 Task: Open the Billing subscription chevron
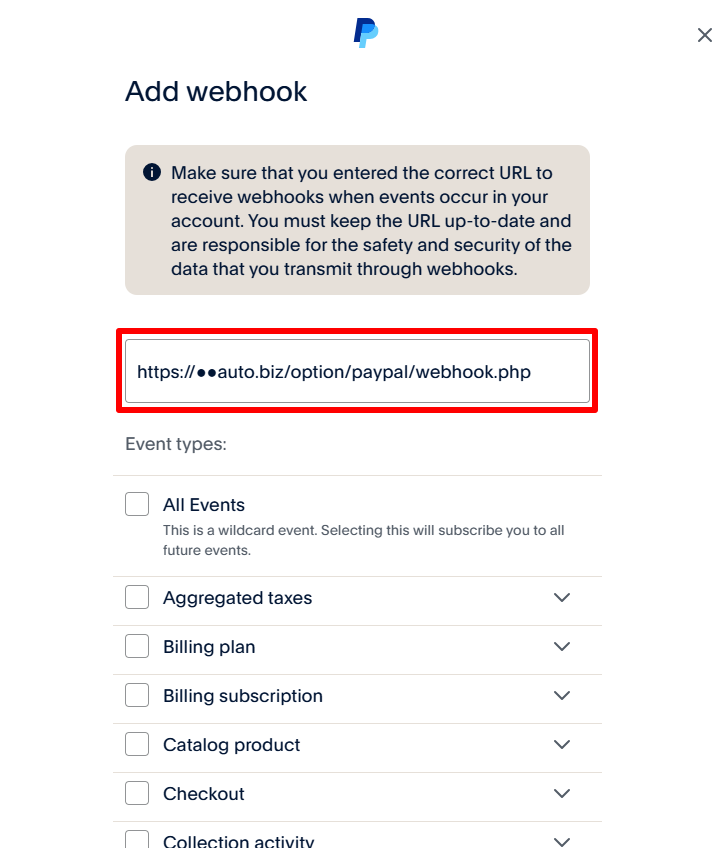point(562,696)
